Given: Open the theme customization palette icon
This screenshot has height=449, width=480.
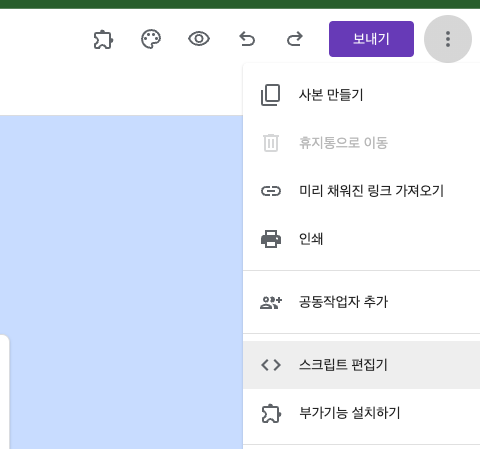Looking at the screenshot, I should [x=151, y=39].
